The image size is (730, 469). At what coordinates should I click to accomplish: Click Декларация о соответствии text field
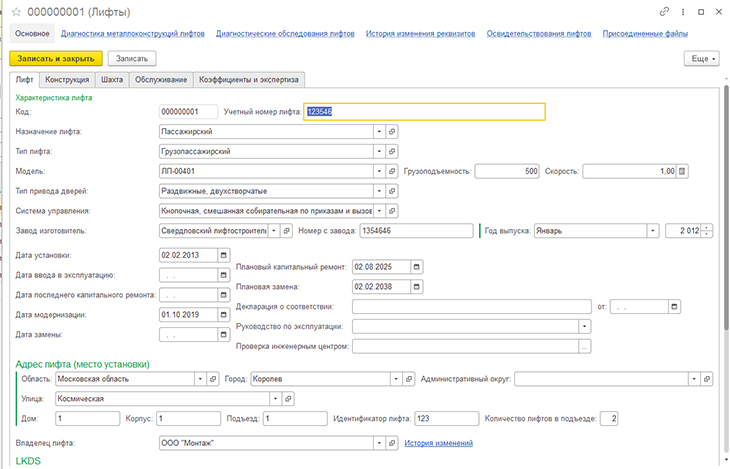point(472,306)
